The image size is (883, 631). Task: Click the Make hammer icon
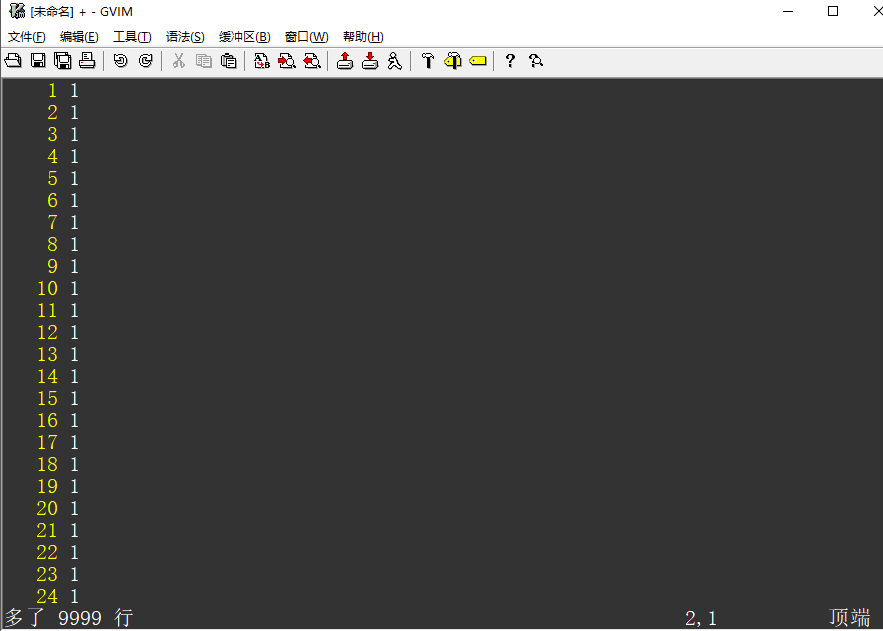tap(427, 61)
